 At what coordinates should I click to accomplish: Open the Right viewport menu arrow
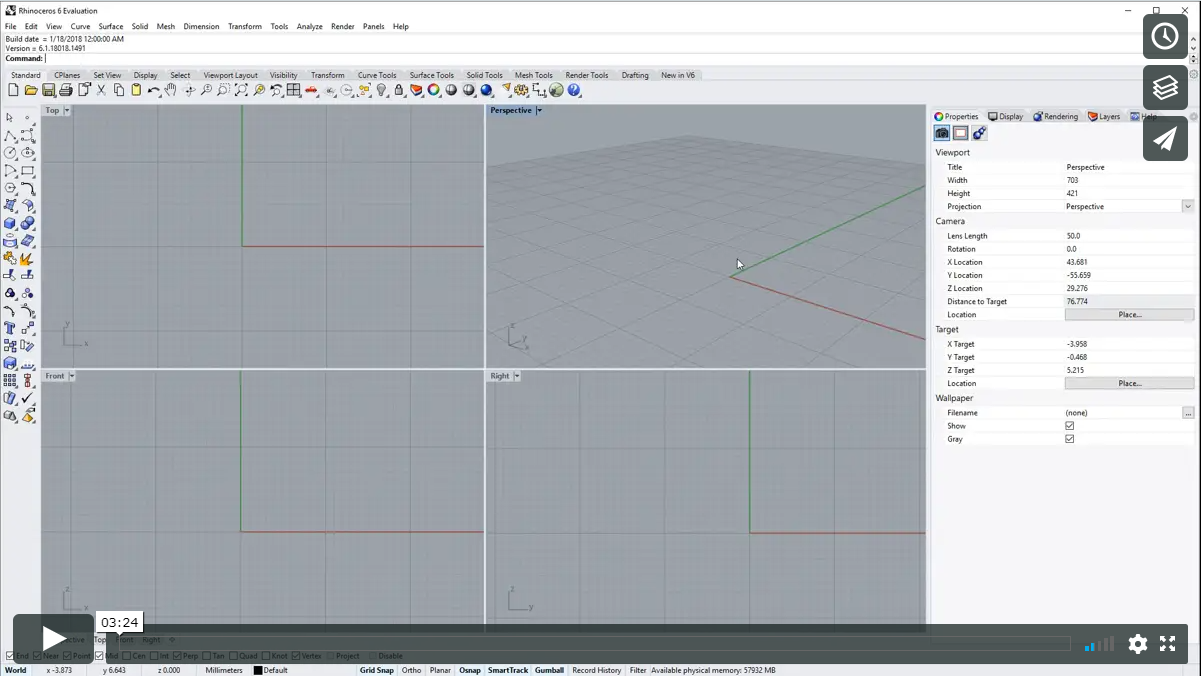[517, 376]
